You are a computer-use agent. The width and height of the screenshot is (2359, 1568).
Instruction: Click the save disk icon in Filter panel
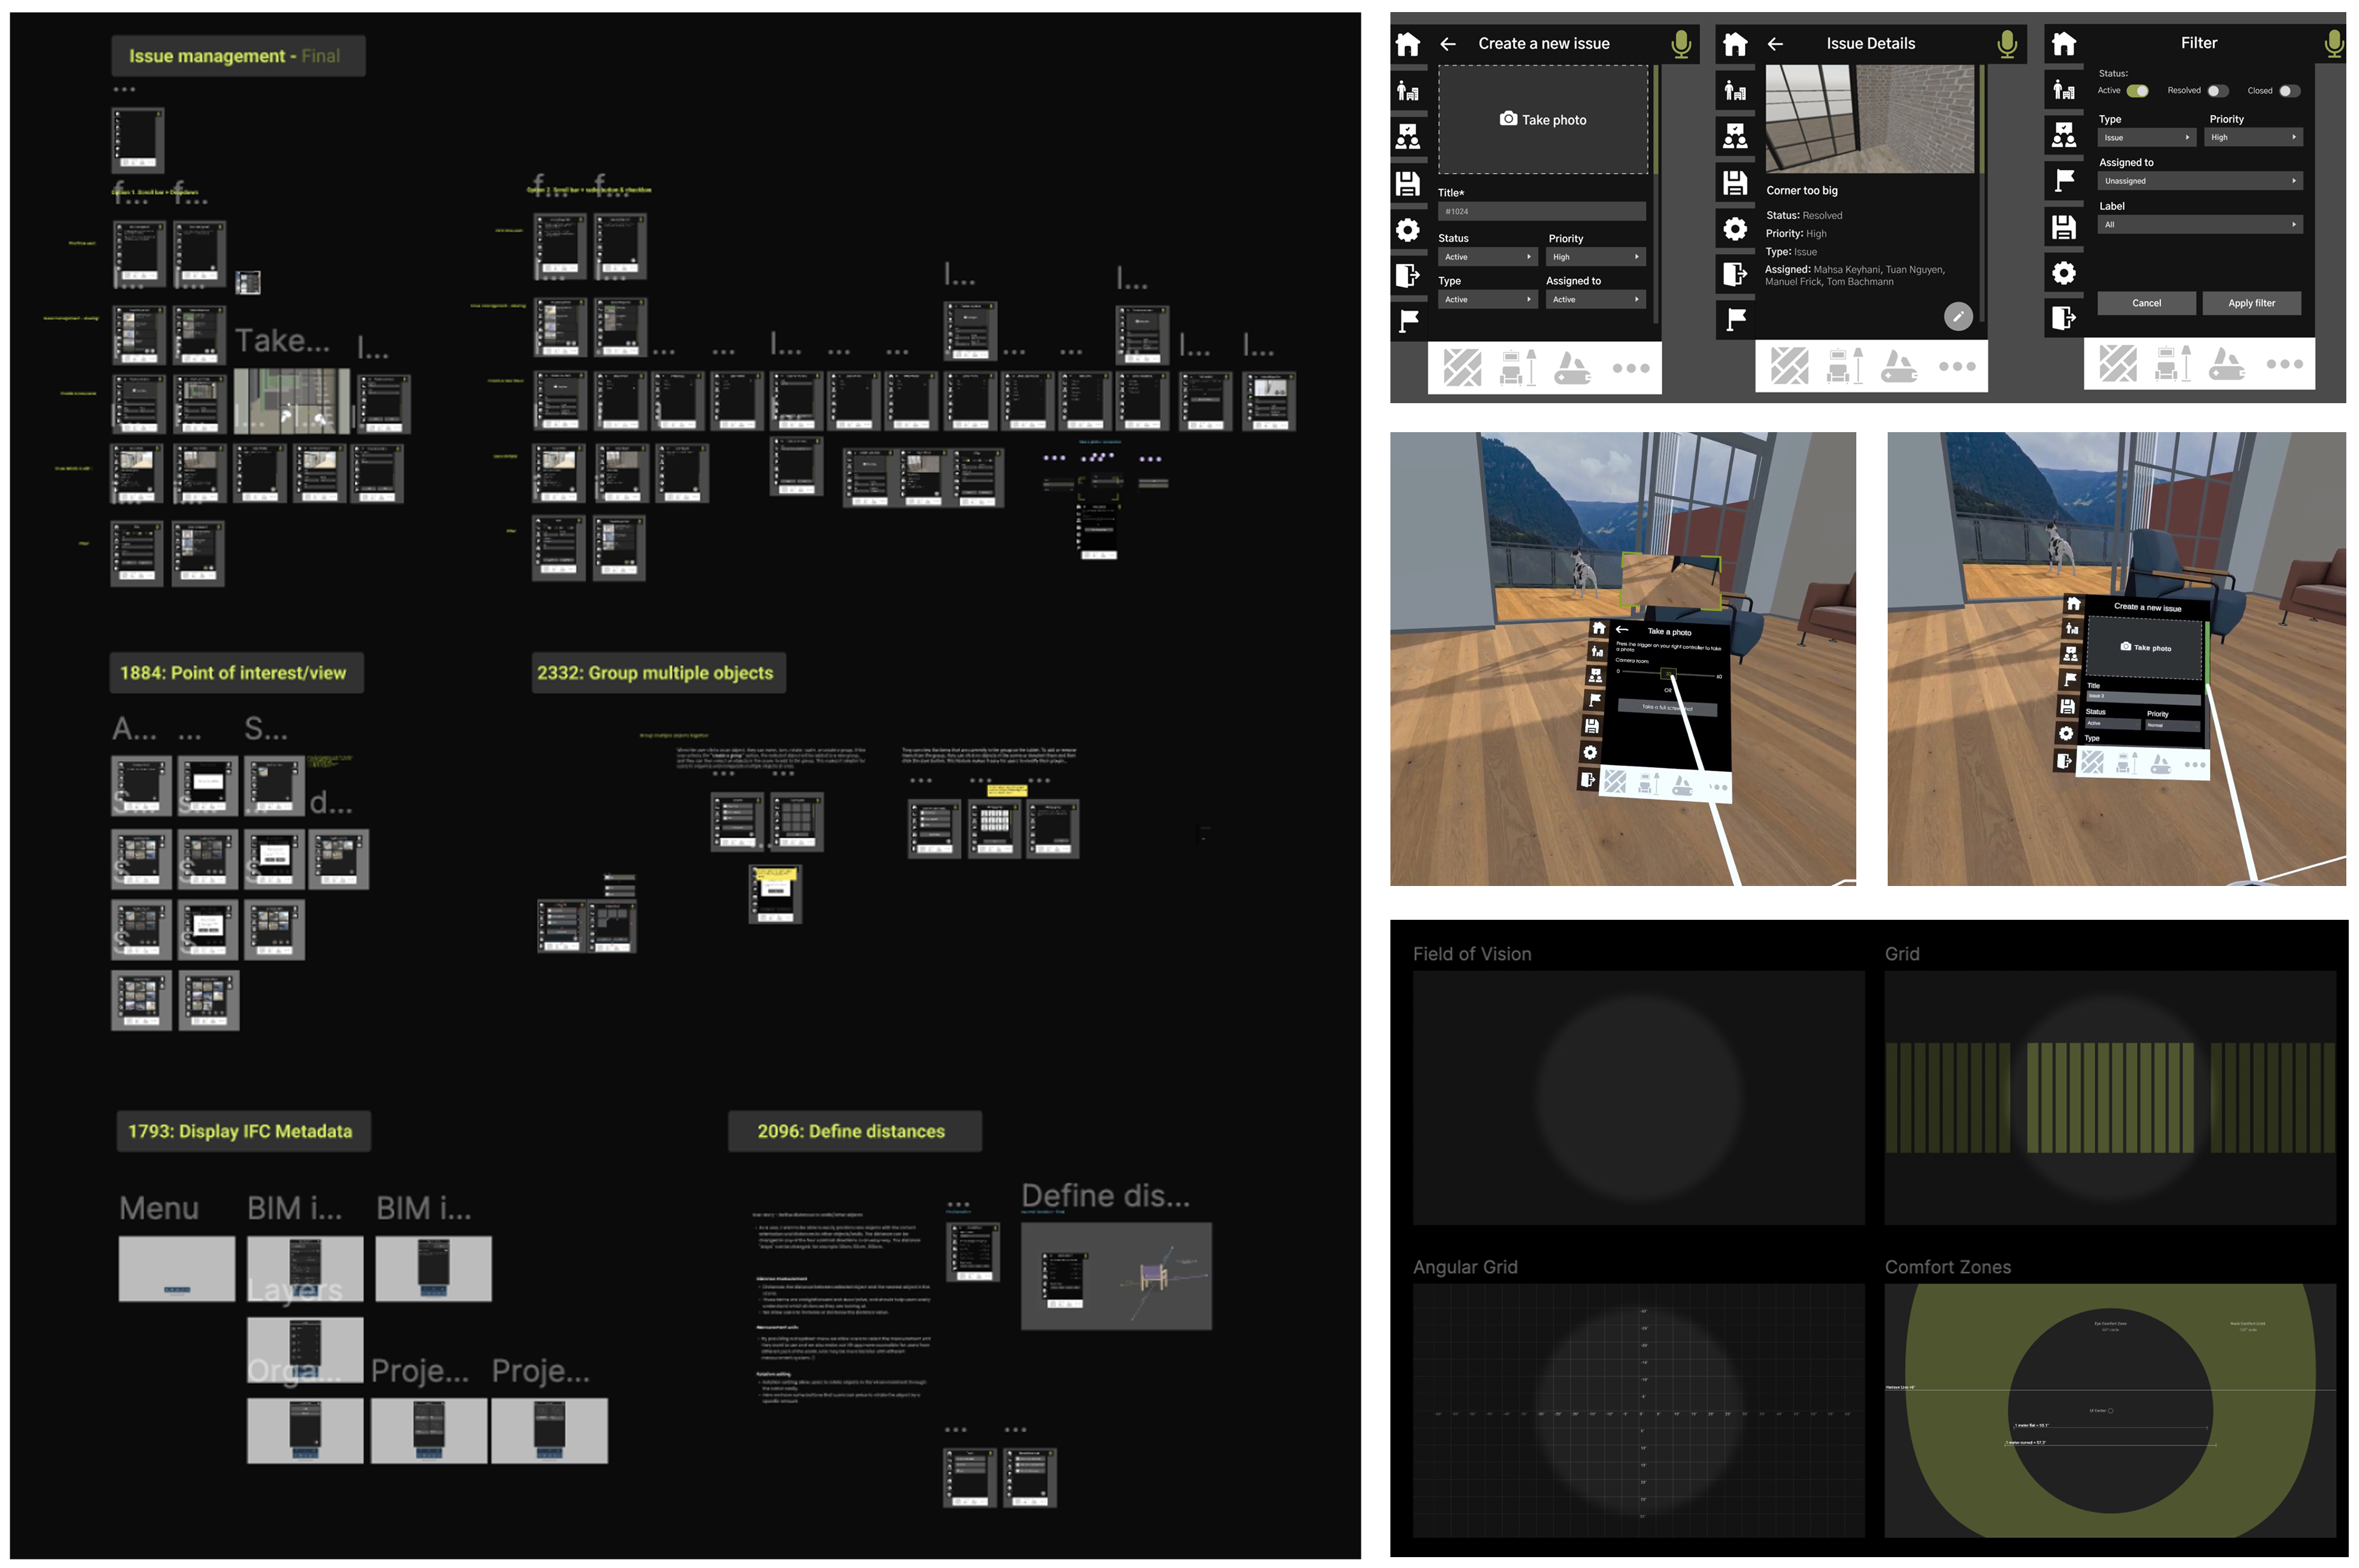pos(2064,228)
